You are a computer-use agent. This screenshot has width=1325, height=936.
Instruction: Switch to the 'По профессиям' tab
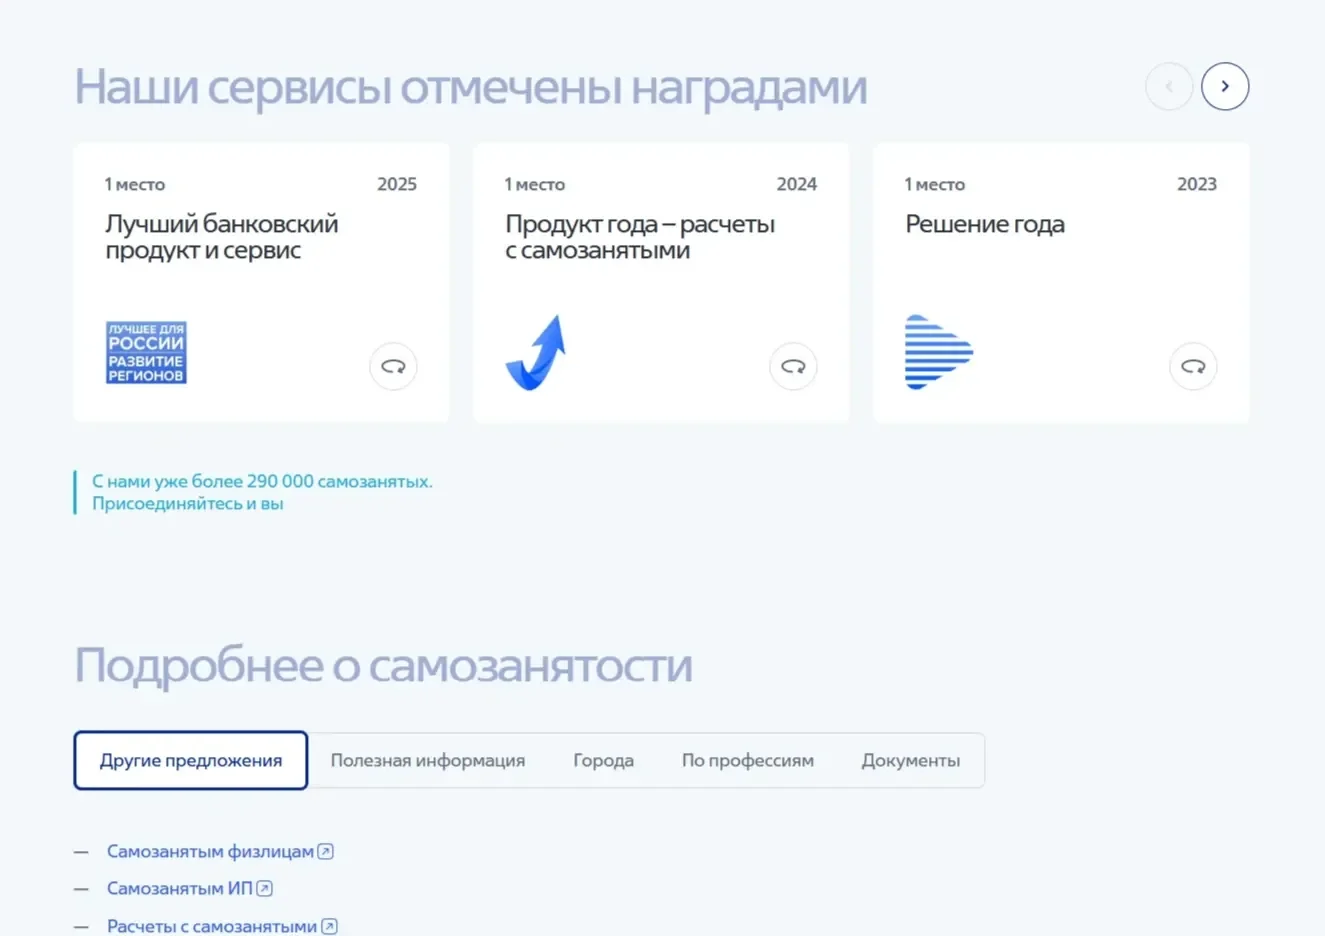coord(748,760)
